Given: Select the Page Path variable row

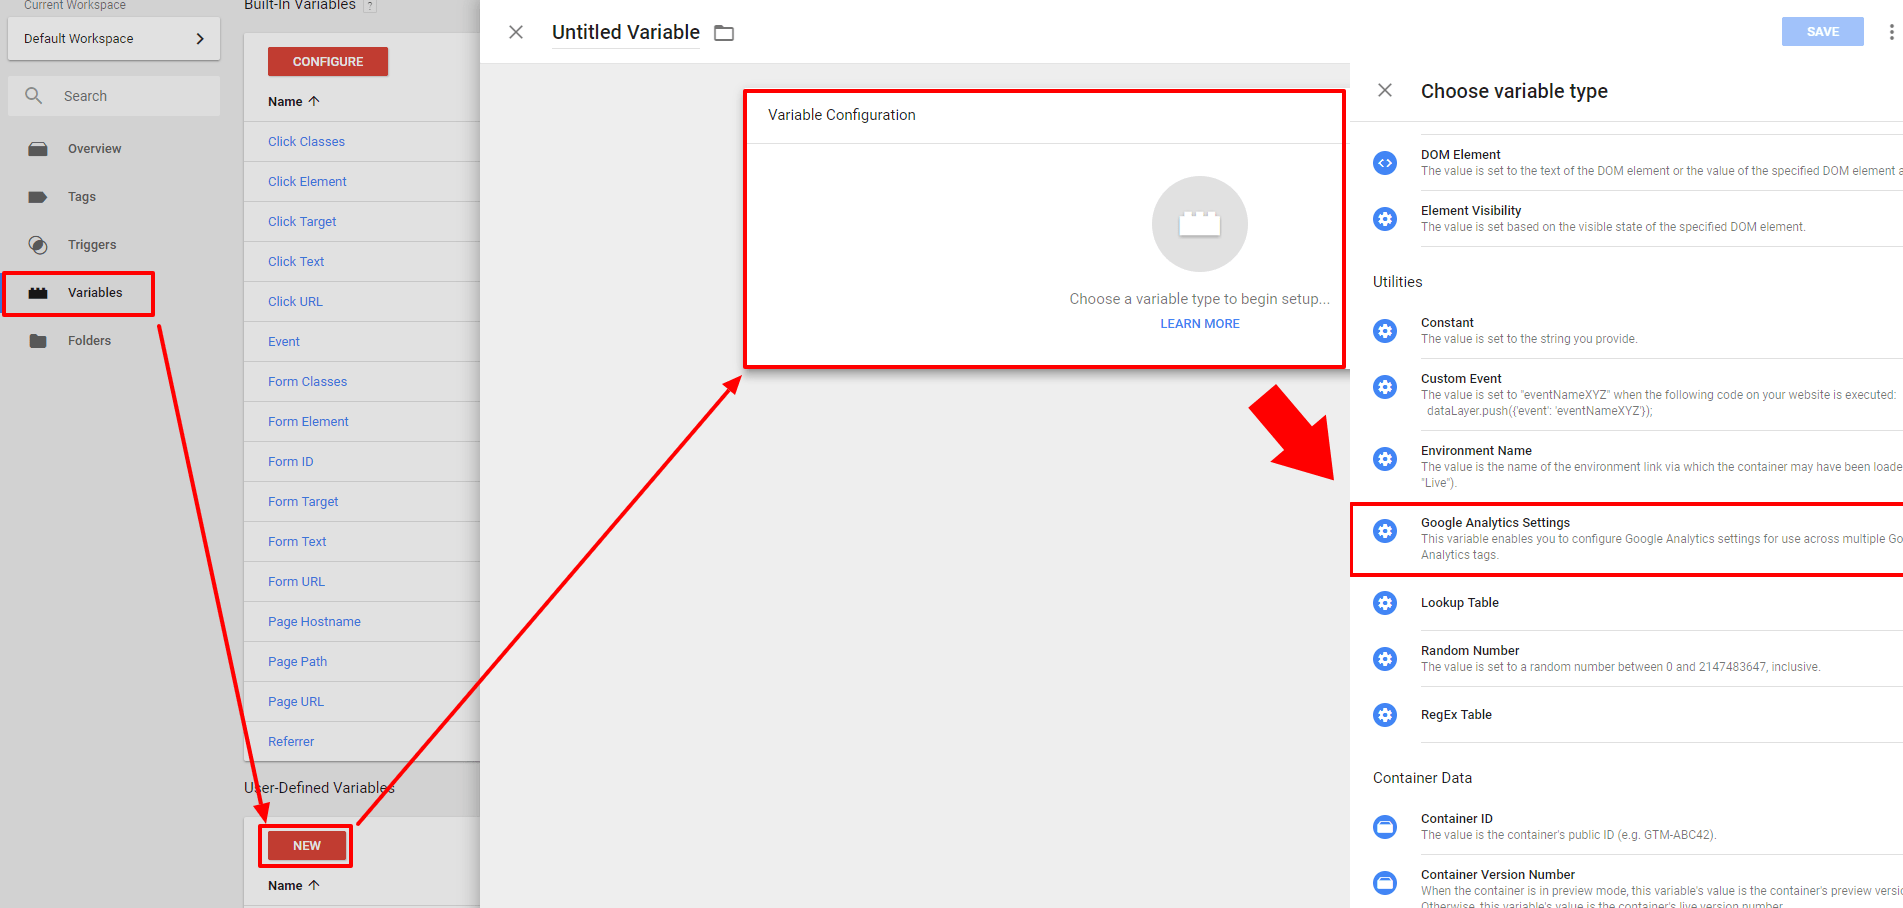Looking at the screenshot, I should 362,662.
